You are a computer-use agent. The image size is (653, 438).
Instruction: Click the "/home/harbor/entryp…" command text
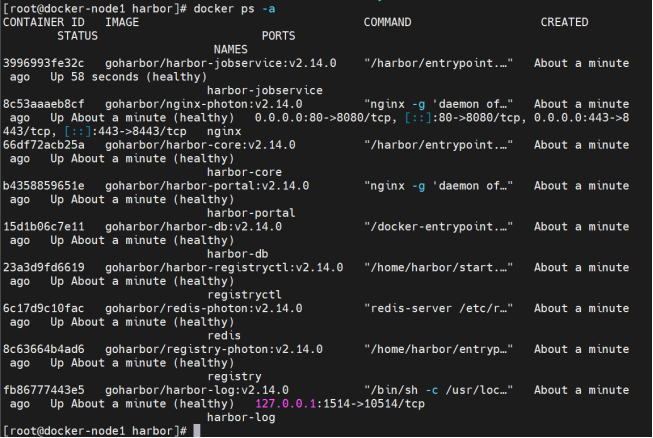[x=439, y=349]
